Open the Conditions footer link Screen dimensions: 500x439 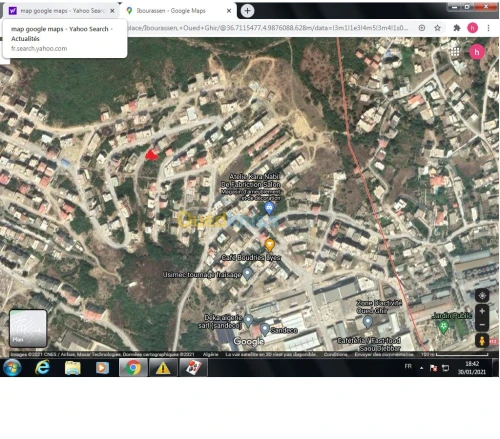(x=336, y=354)
